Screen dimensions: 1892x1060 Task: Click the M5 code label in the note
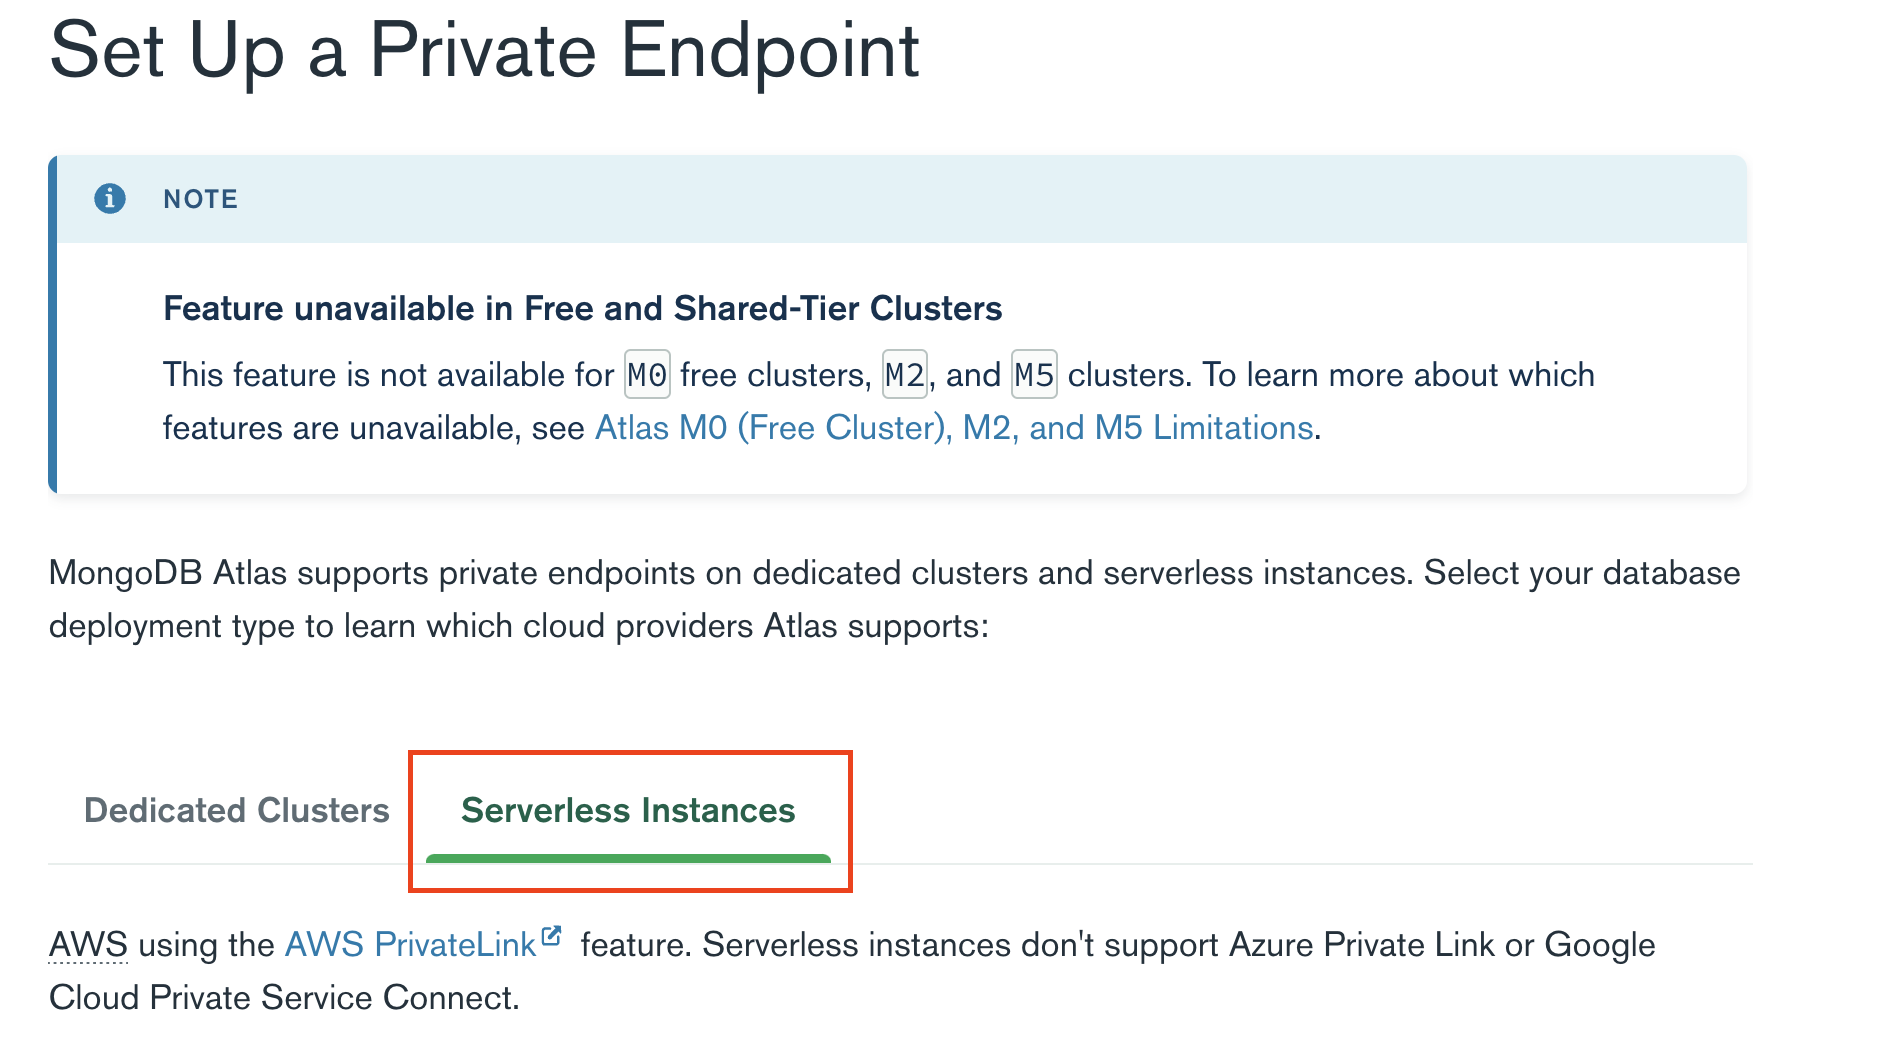tap(1034, 375)
